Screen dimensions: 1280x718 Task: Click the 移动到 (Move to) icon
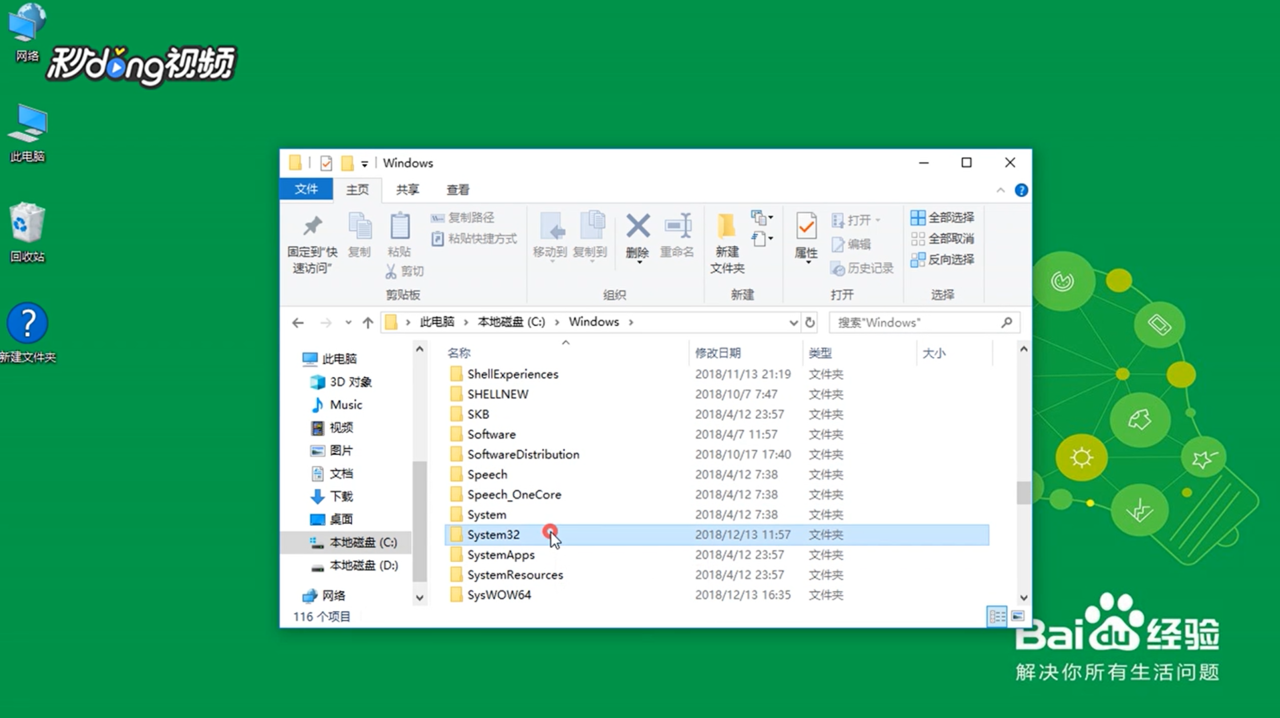point(550,226)
